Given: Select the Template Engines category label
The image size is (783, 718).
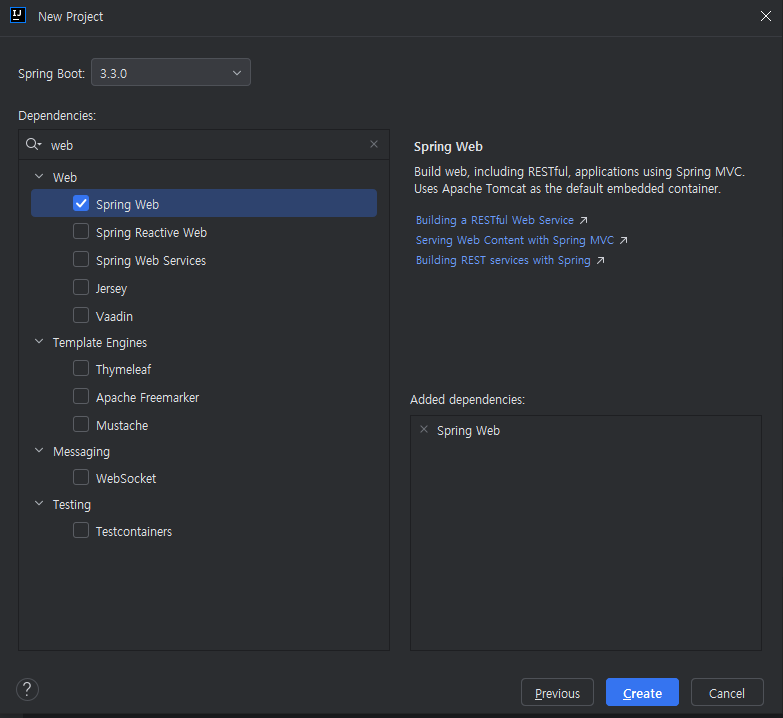Looking at the screenshot, I should [100, 343].
